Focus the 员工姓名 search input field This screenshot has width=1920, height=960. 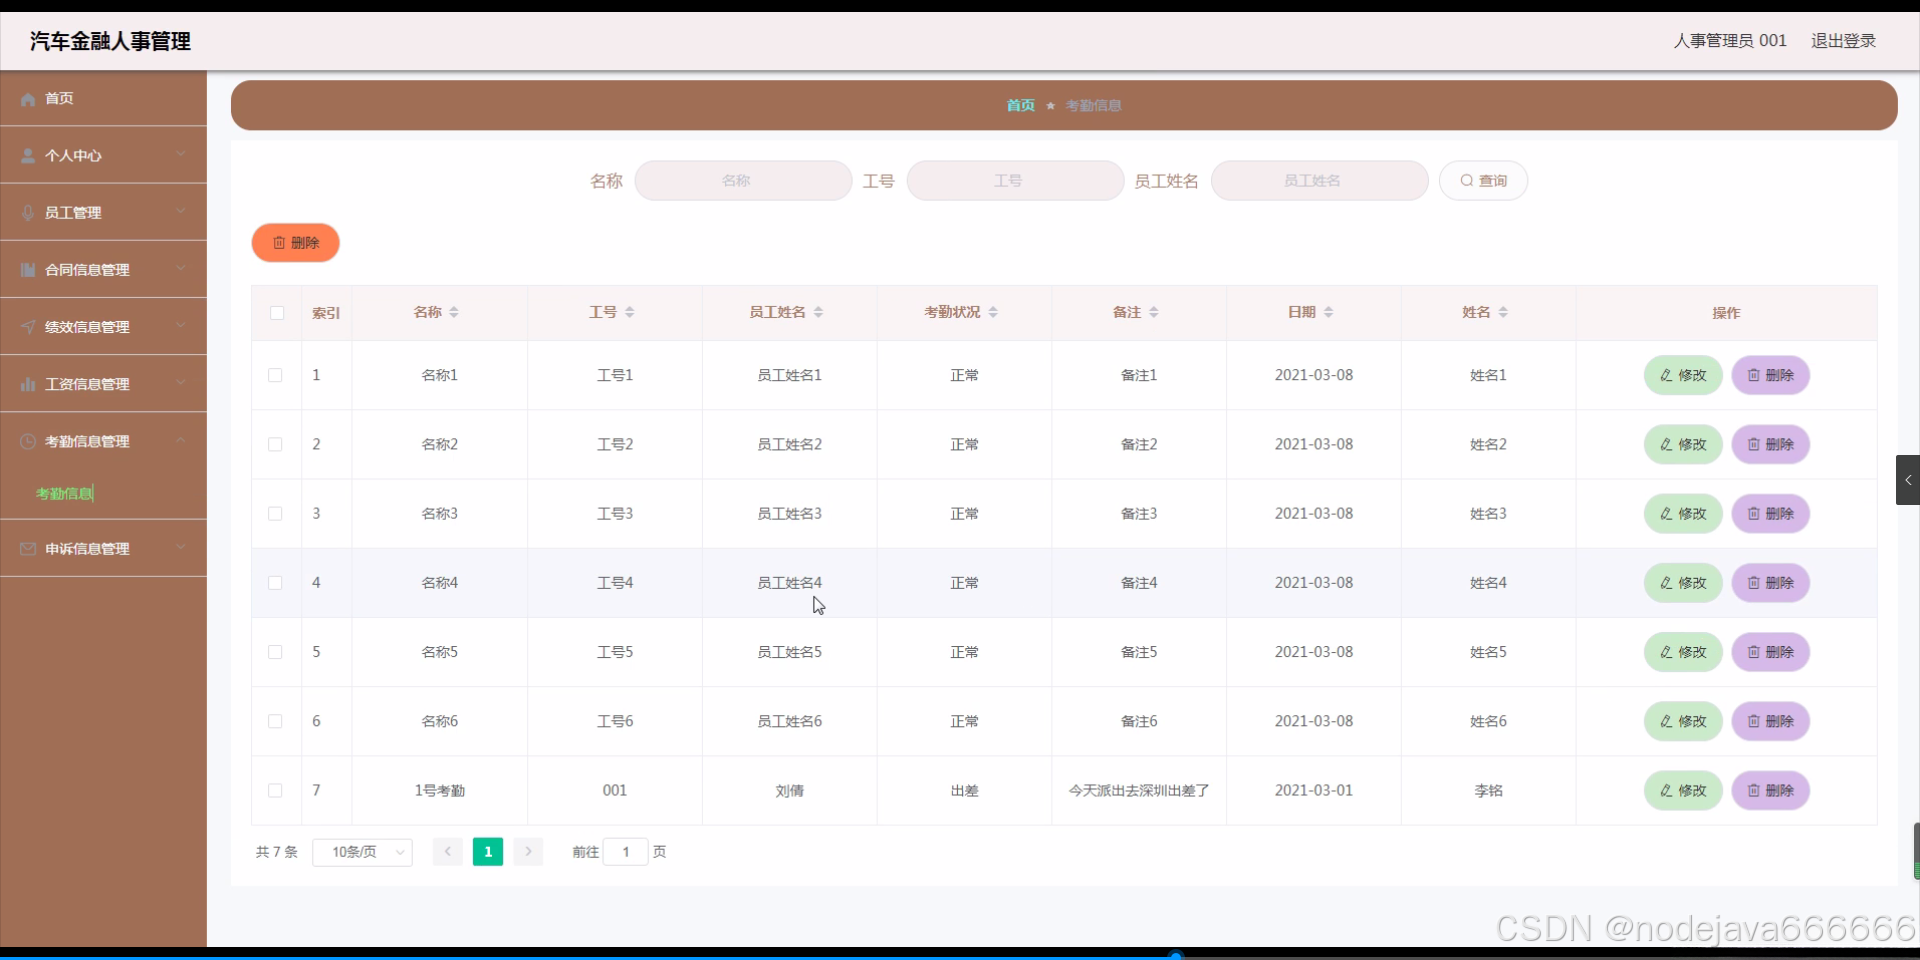[1319, 181]
